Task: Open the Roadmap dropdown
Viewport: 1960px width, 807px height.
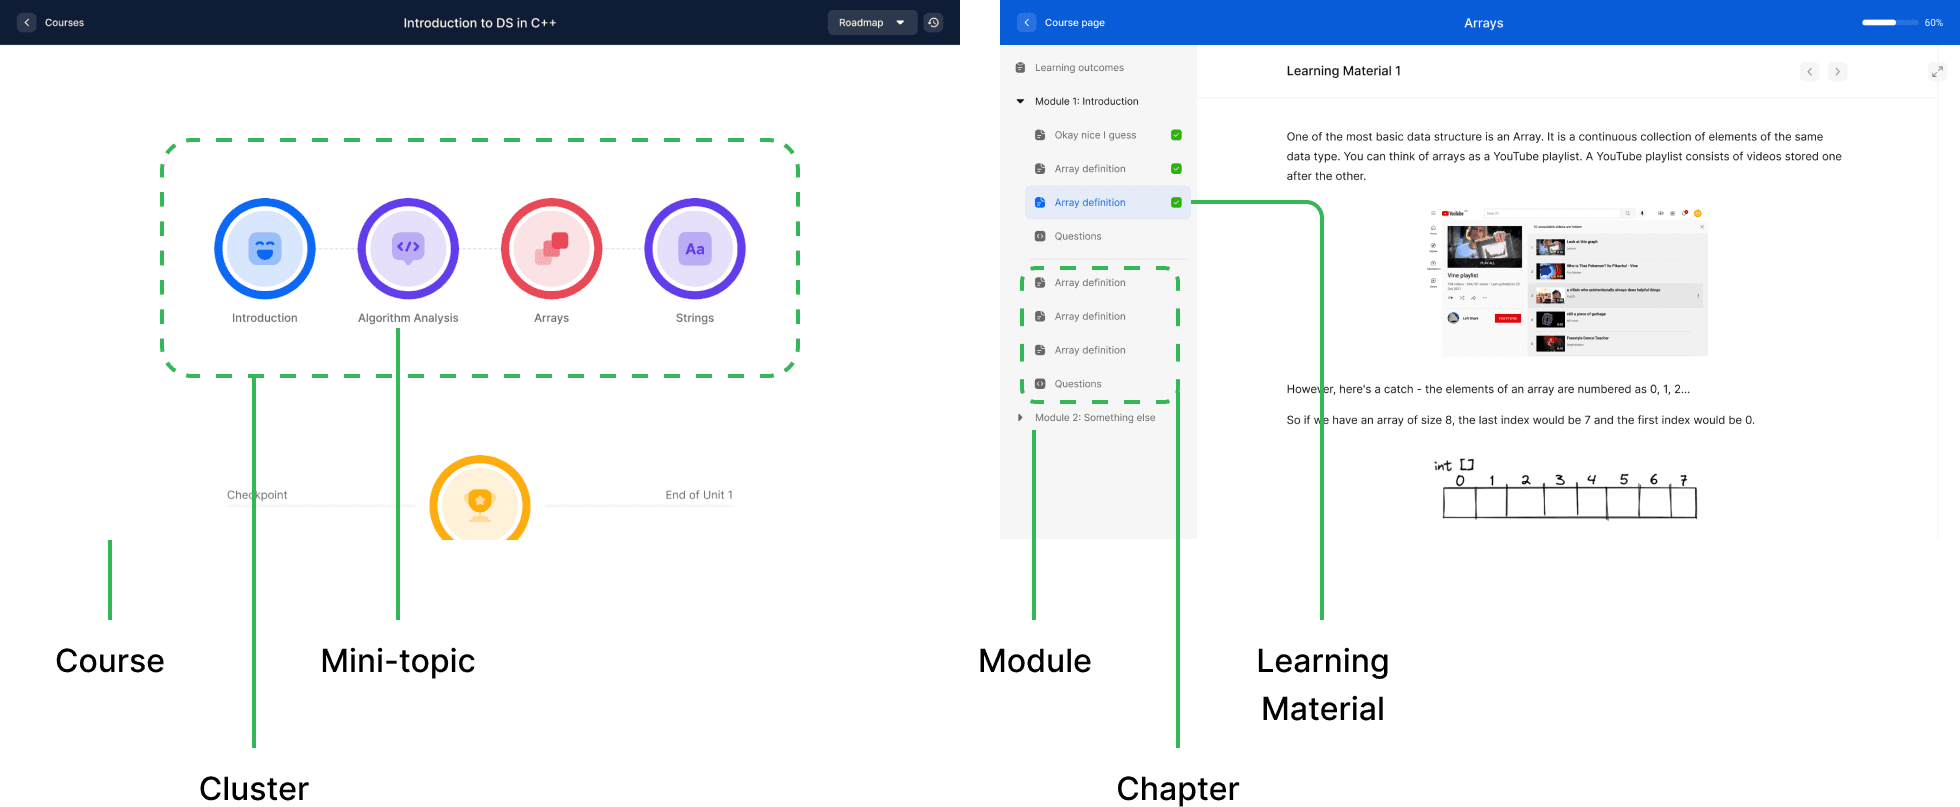Action: [x=872, y=22]
